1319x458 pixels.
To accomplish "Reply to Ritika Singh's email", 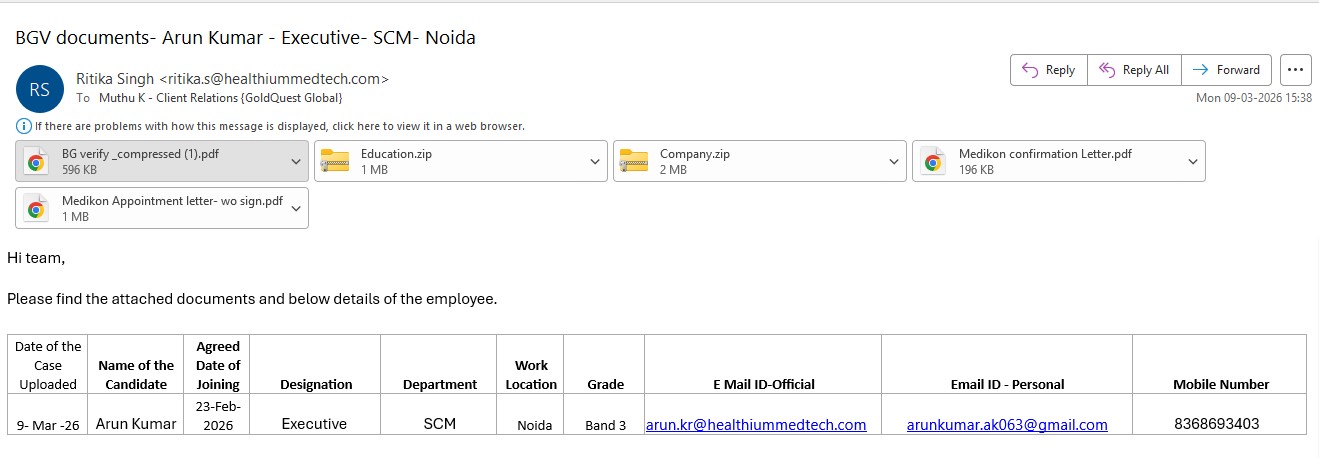I will [x=1048, y=70].
